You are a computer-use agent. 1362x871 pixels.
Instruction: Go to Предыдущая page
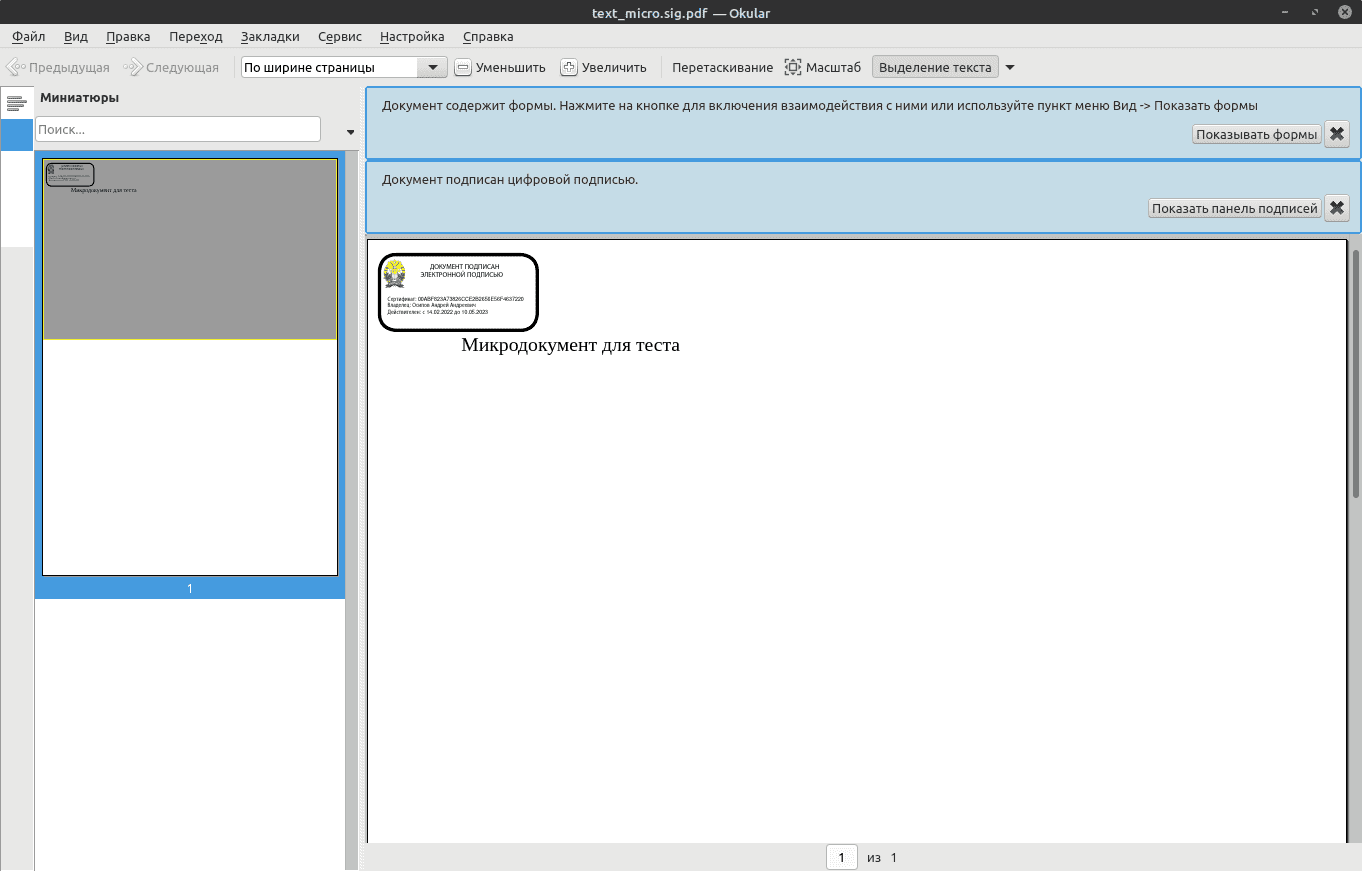(58, 67)
